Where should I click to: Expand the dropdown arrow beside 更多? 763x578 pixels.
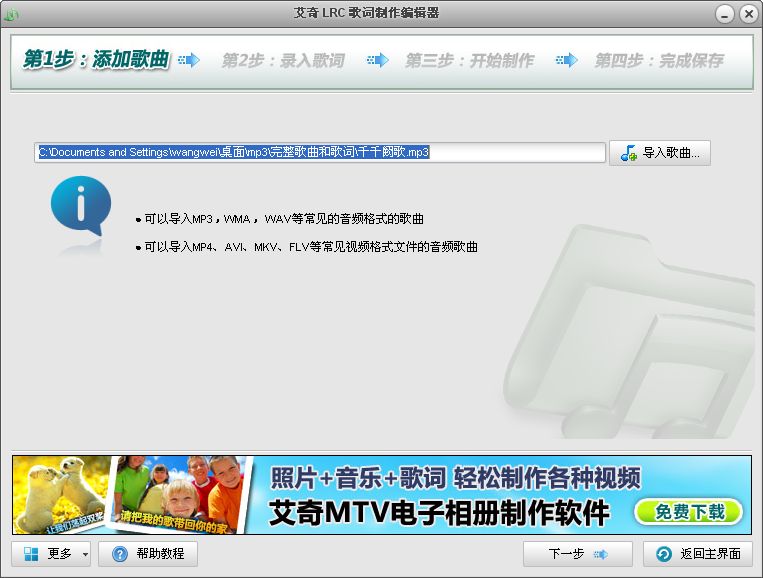pyautogui.click(x=86, y=554)
